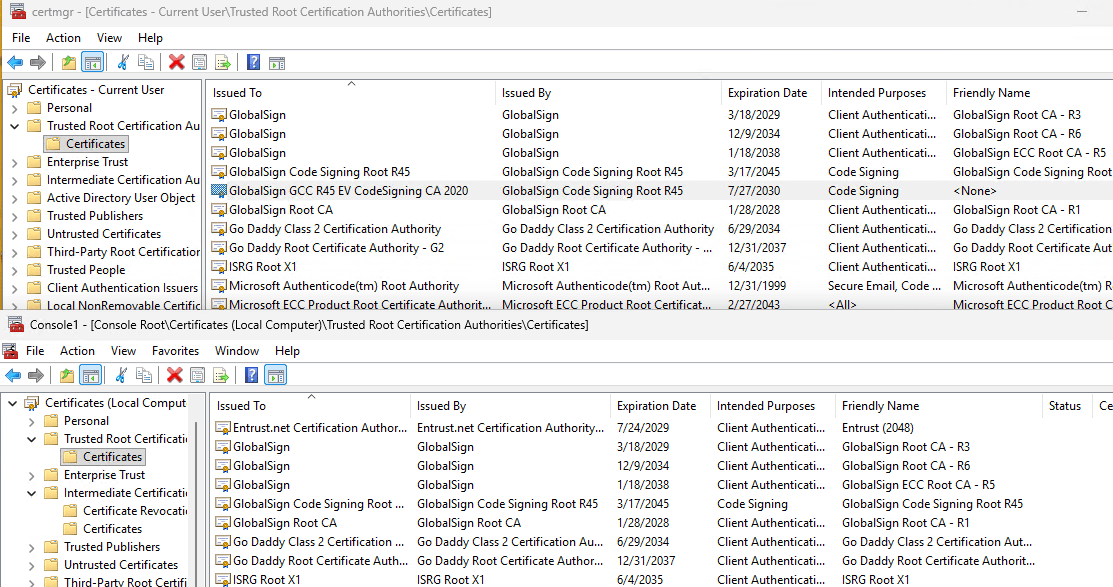Expand Enterprise Trust in Console1 tree

pos(31,475)
